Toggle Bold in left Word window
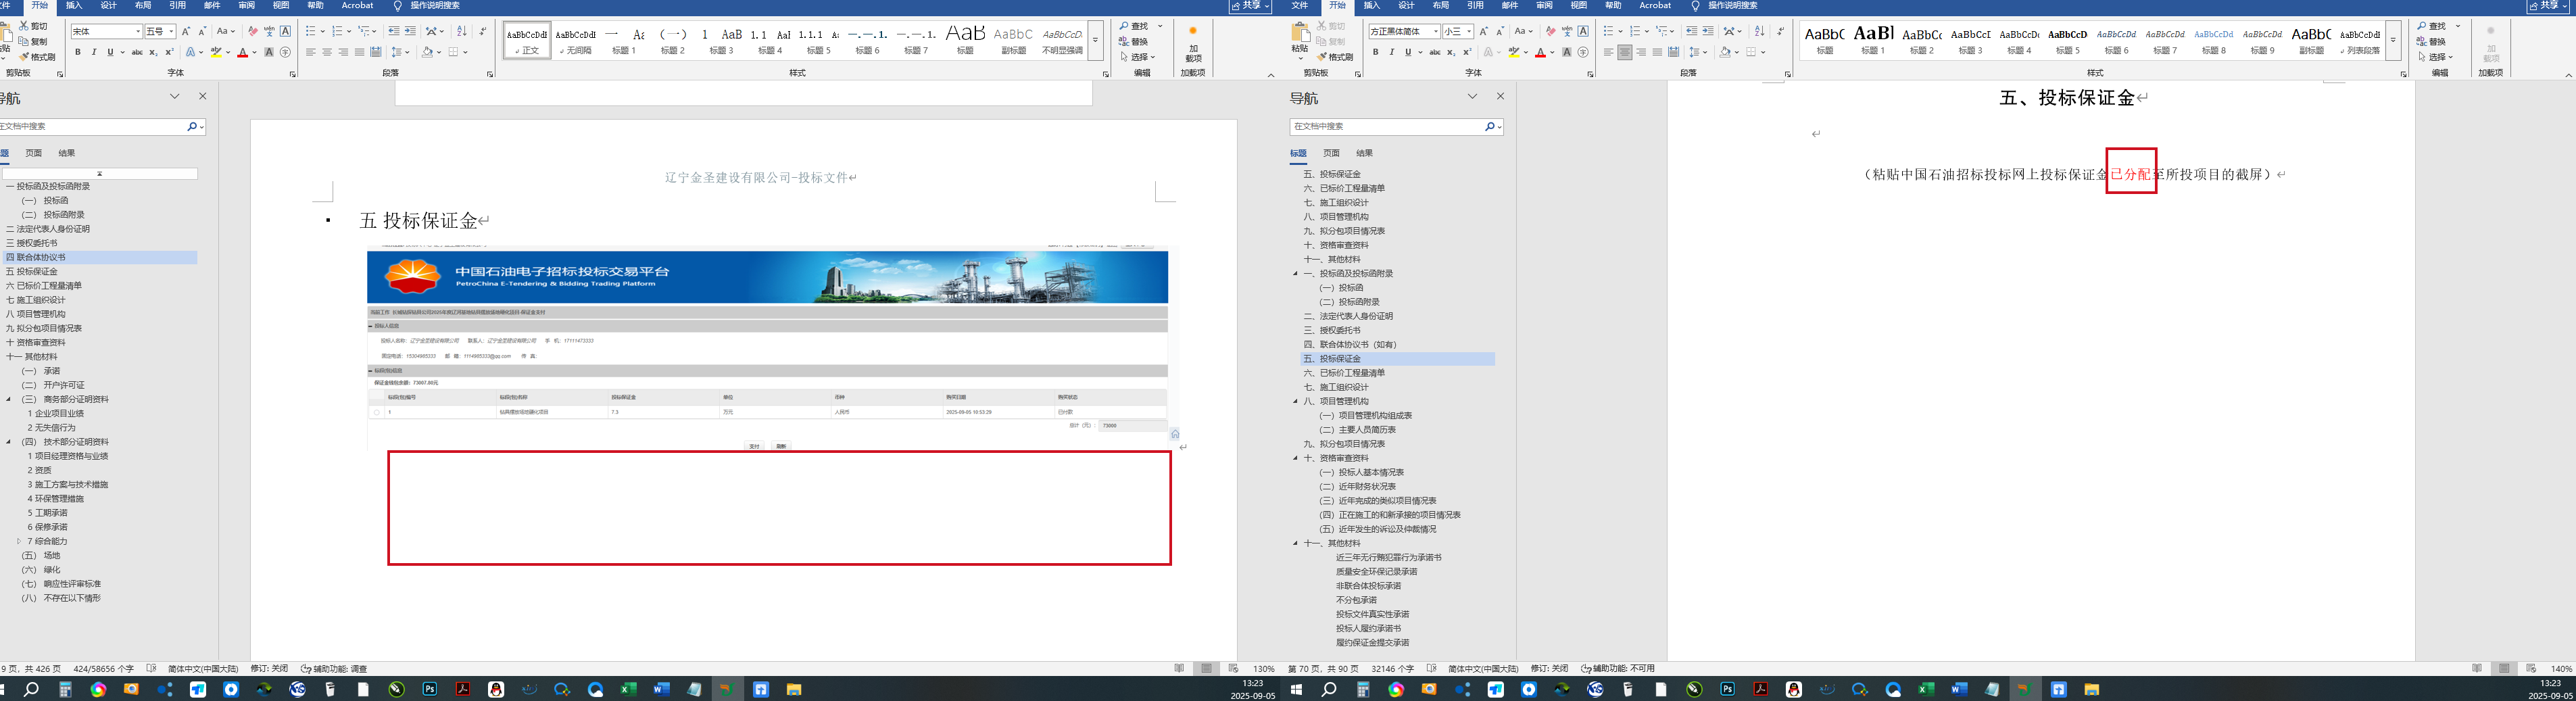This screenshot has width=2576, height=701. 78,52
